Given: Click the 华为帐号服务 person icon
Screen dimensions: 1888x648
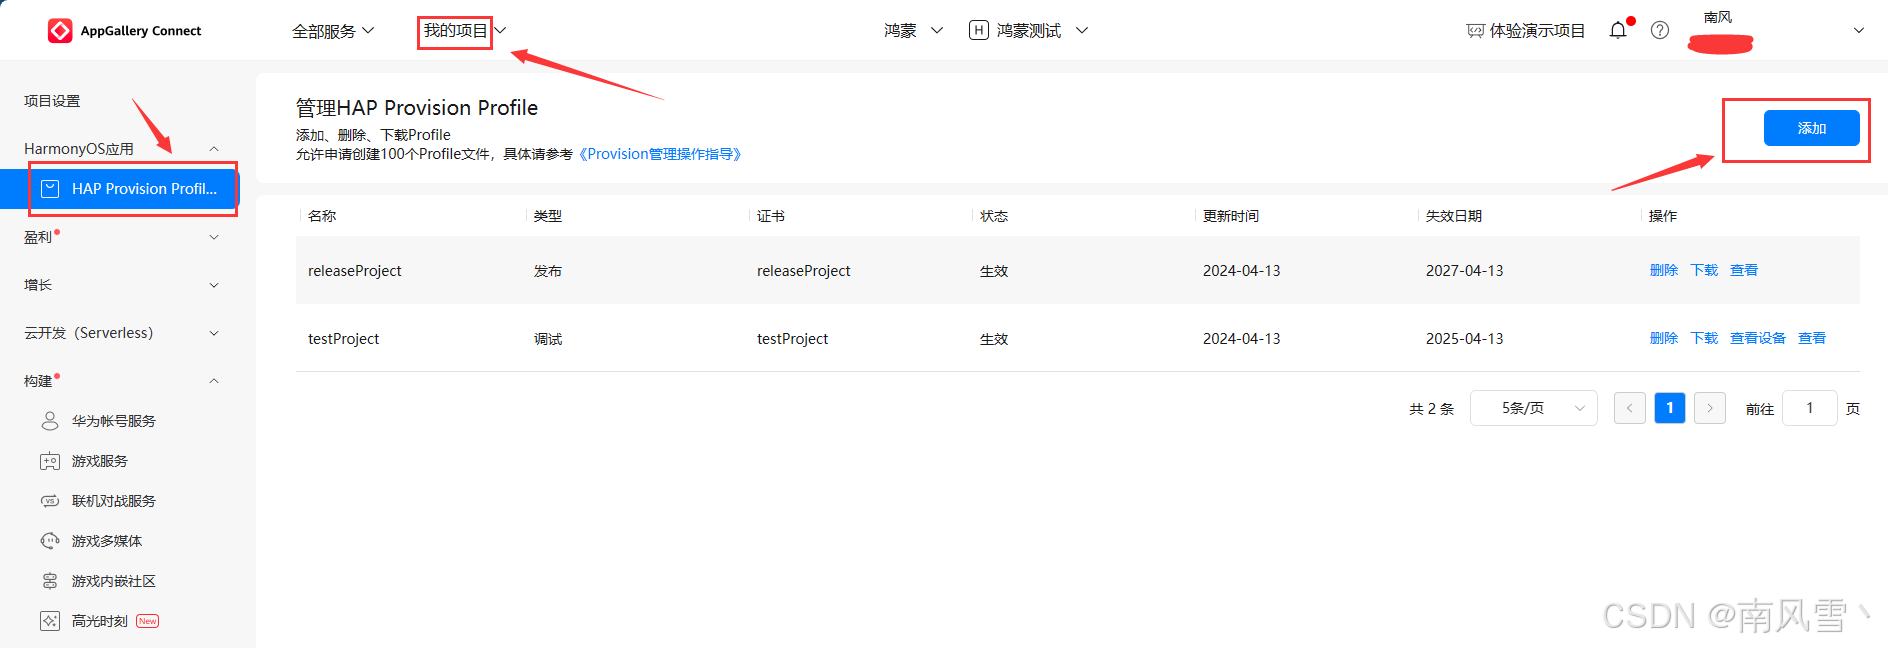Looking at the screenshot, I should [x=50, y=421].
